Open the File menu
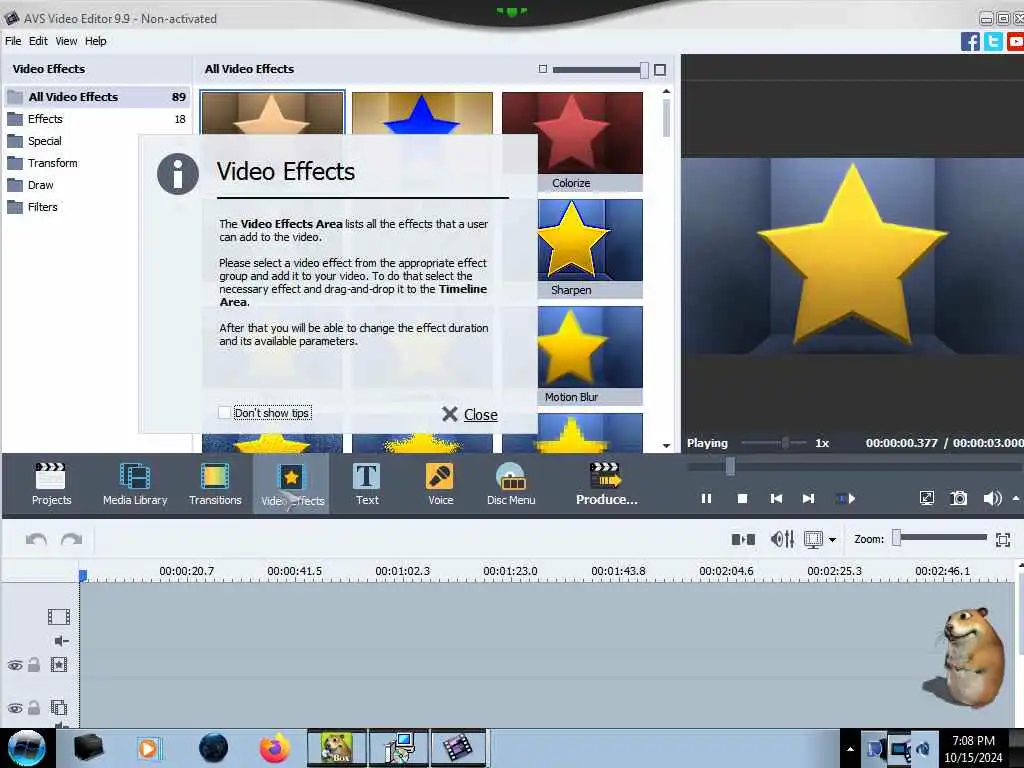The image size is (1024, 768). (x=13, y=40)
